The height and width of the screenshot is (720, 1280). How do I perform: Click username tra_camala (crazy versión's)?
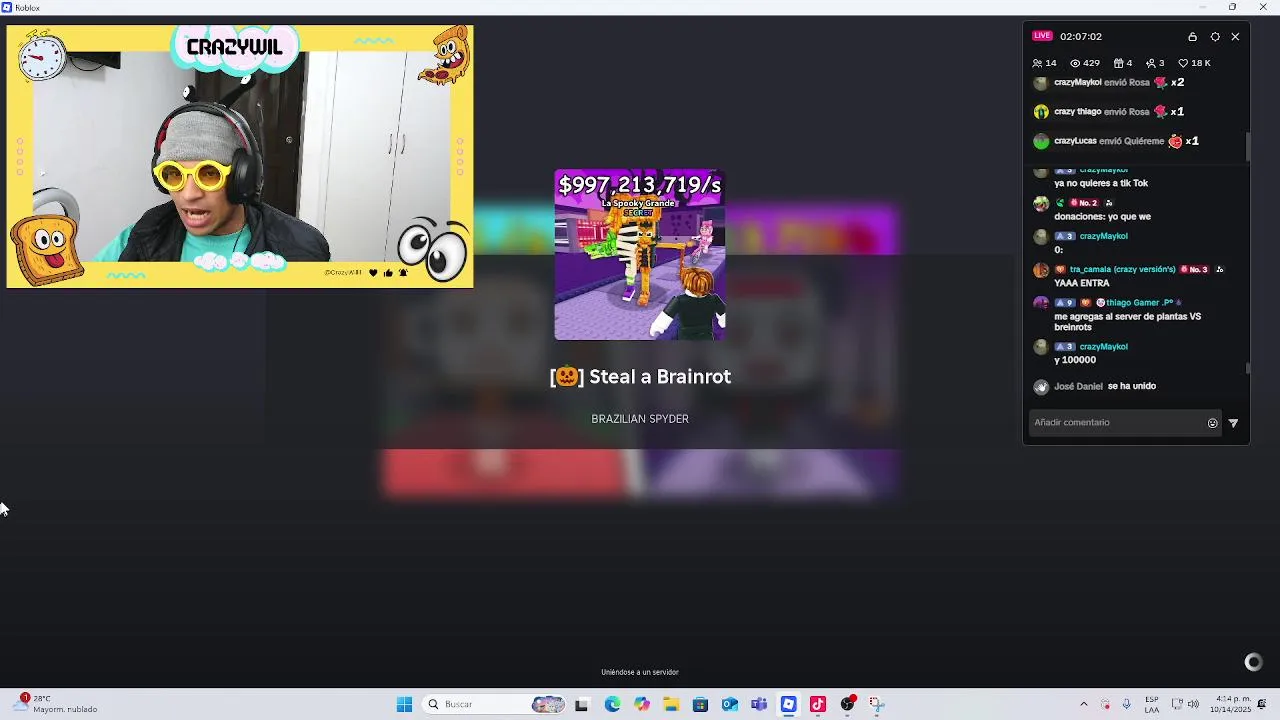click(x=1123, y=270)
